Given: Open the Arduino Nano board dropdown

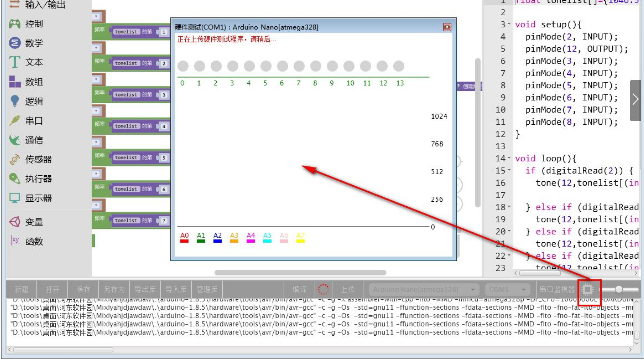Looking at the screenshot, I should click(424, 290).
